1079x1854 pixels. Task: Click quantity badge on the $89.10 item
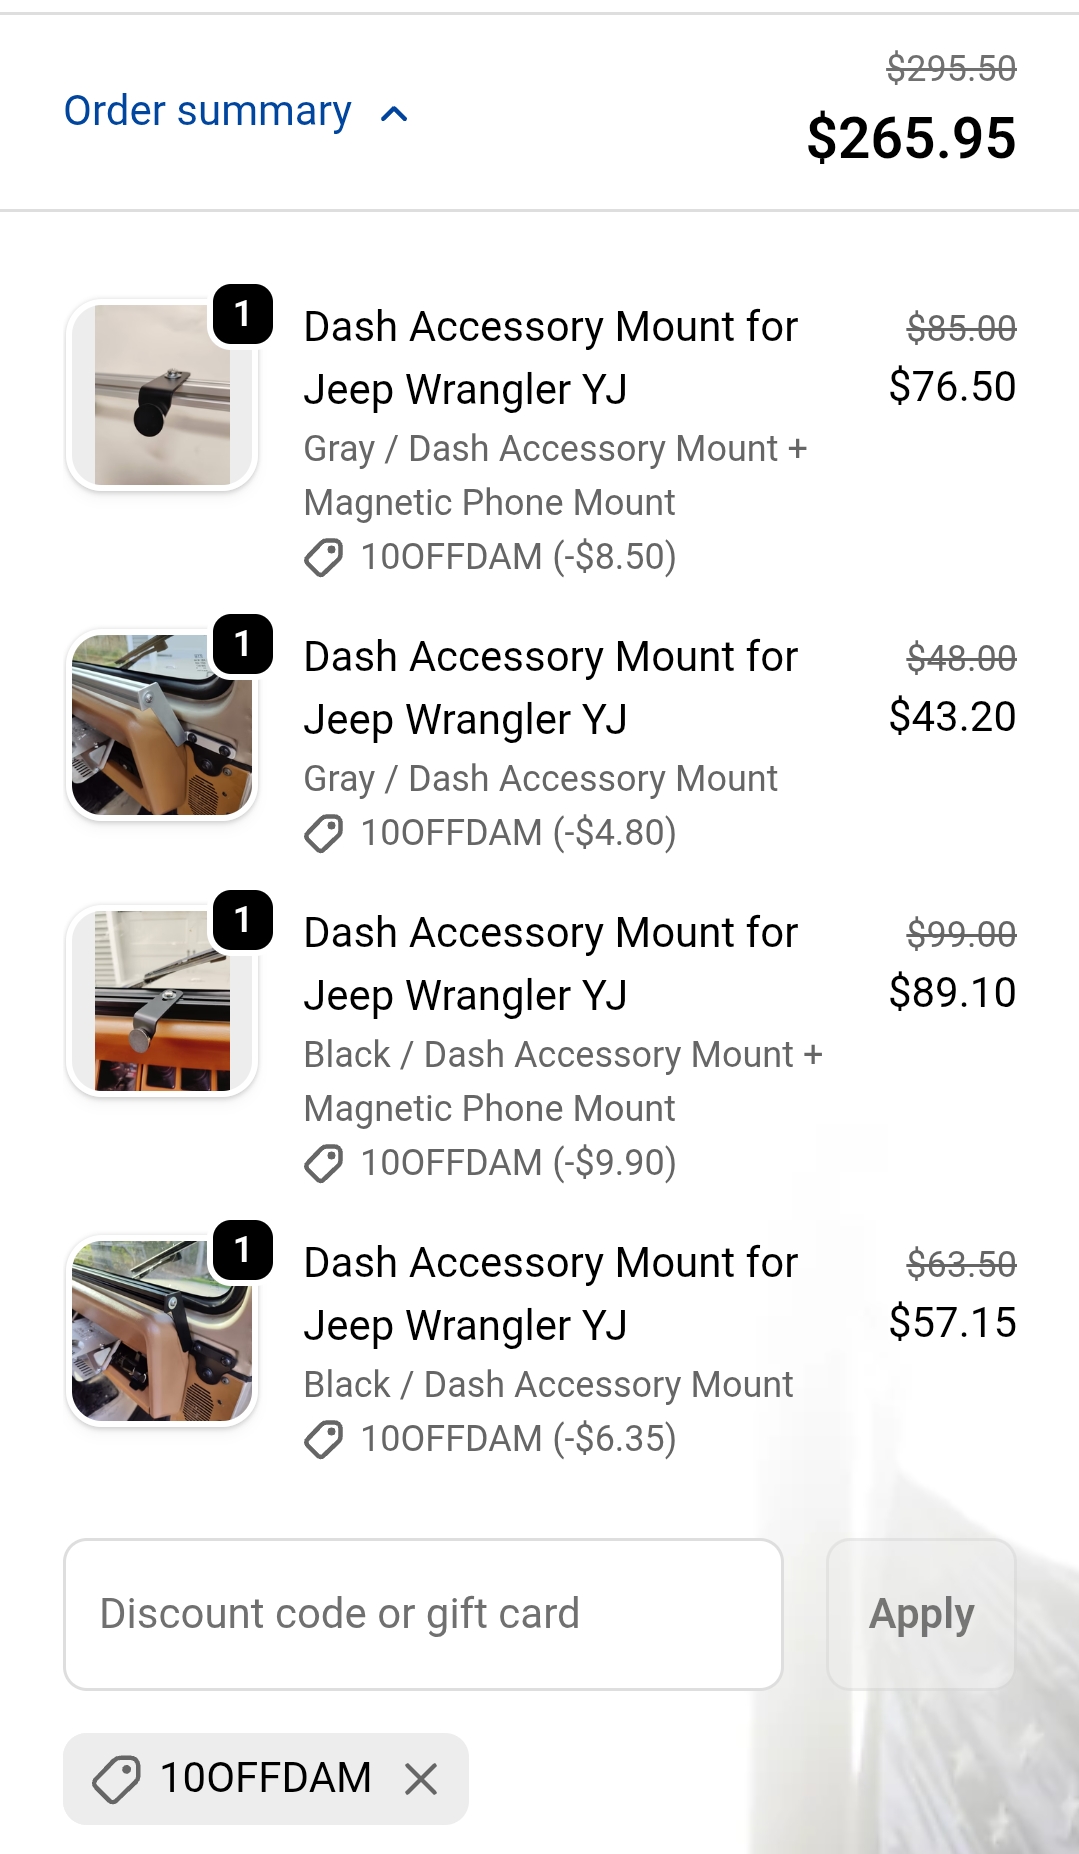point(243,920)
